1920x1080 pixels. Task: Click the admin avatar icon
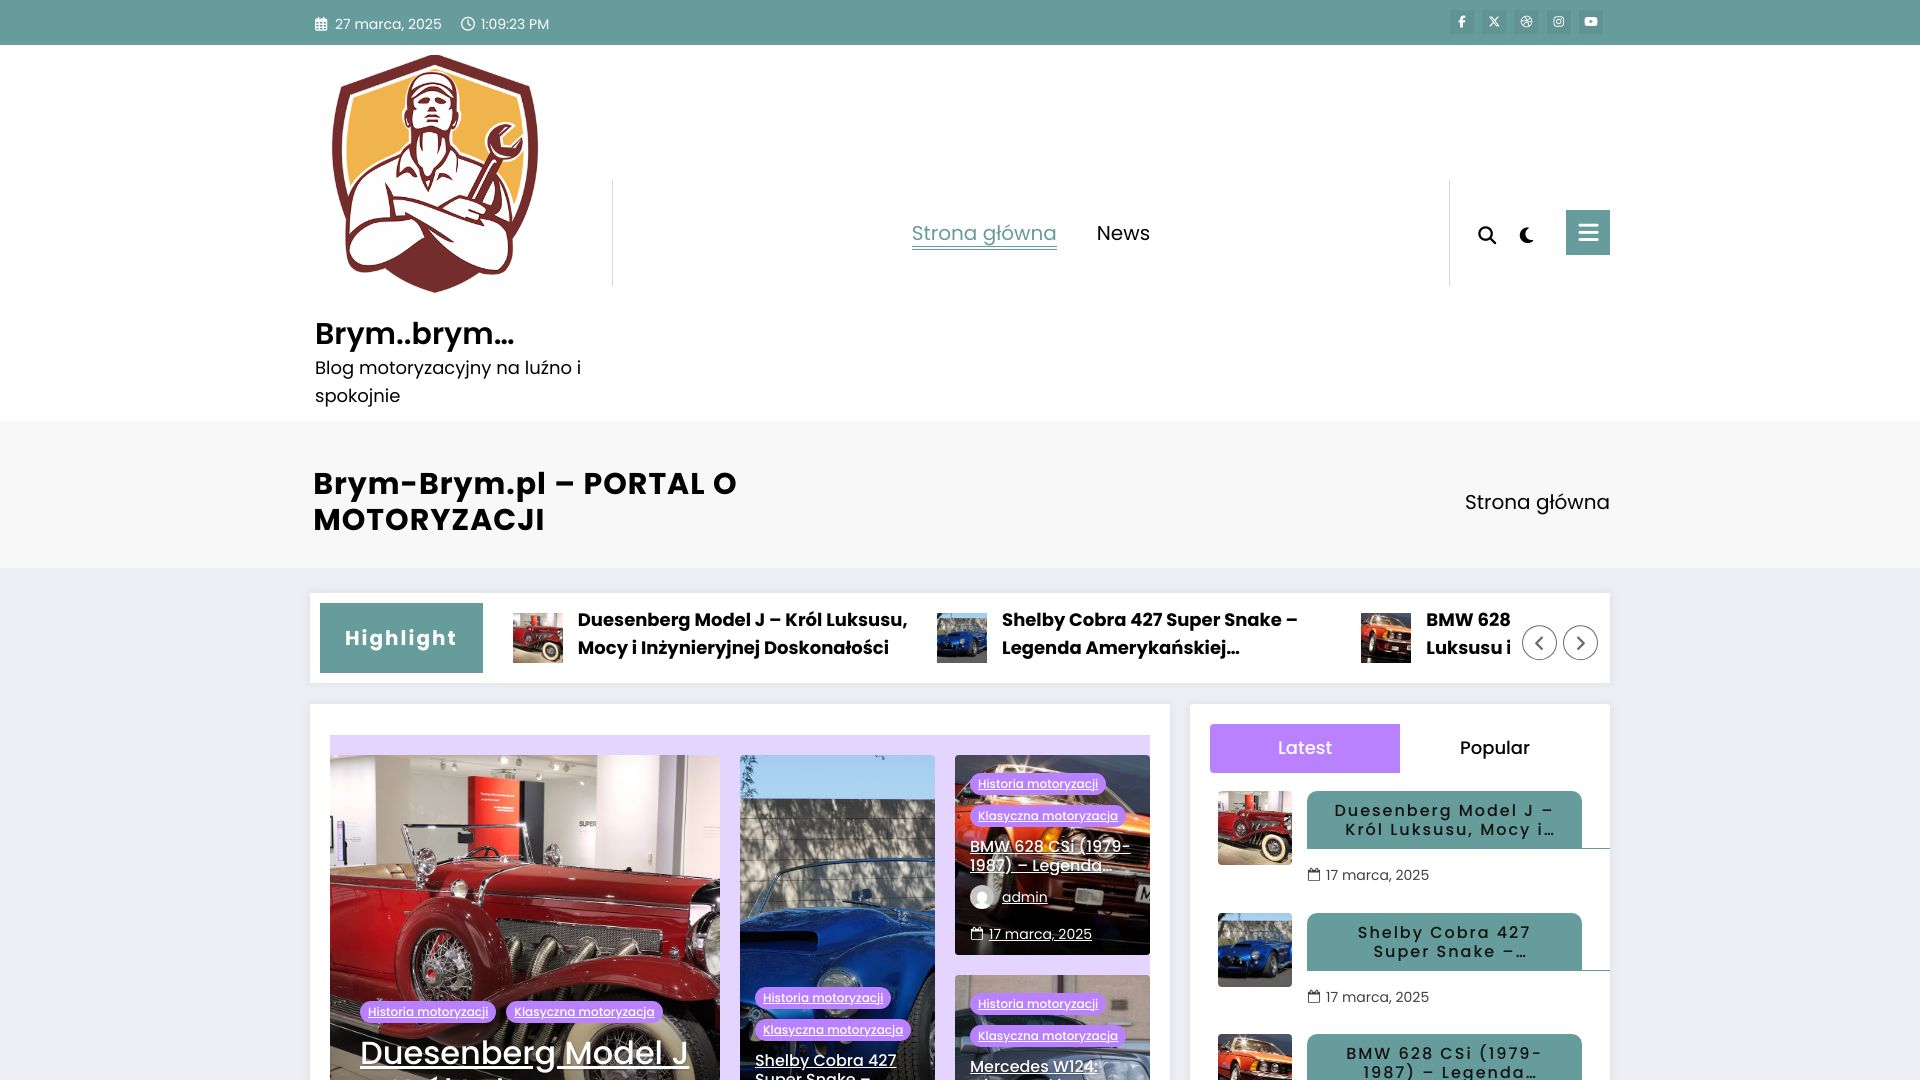click(x=982, y=897)
